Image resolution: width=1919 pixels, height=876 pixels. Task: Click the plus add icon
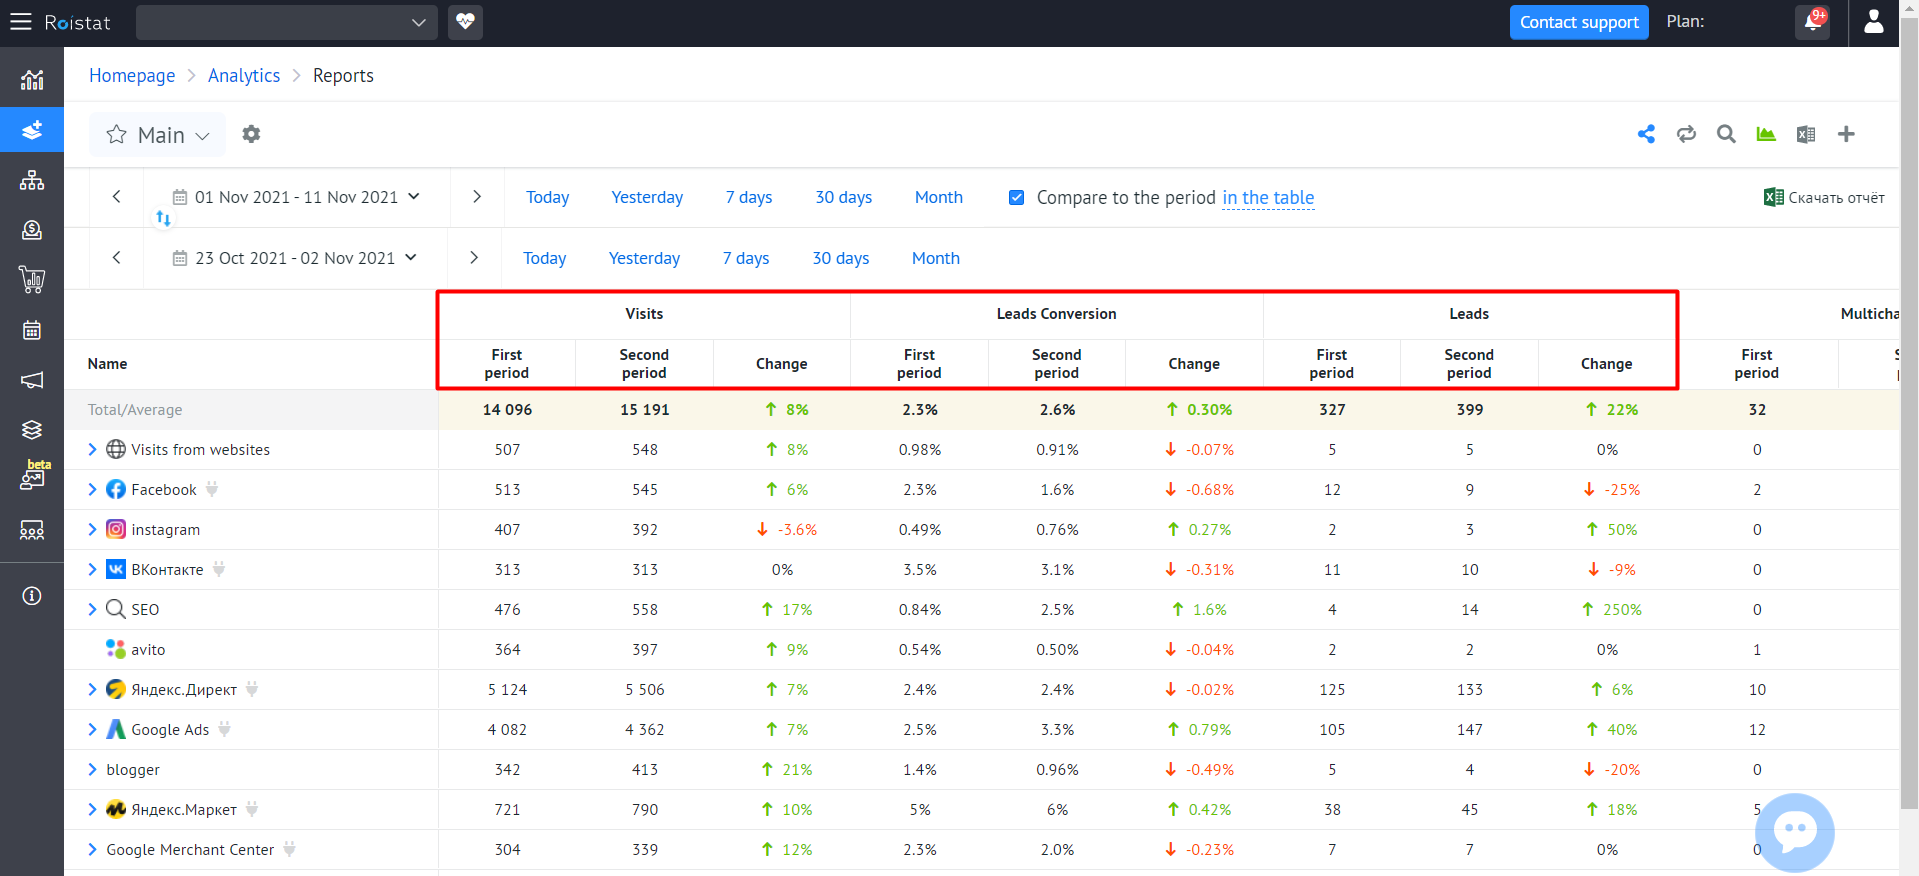1846,134
